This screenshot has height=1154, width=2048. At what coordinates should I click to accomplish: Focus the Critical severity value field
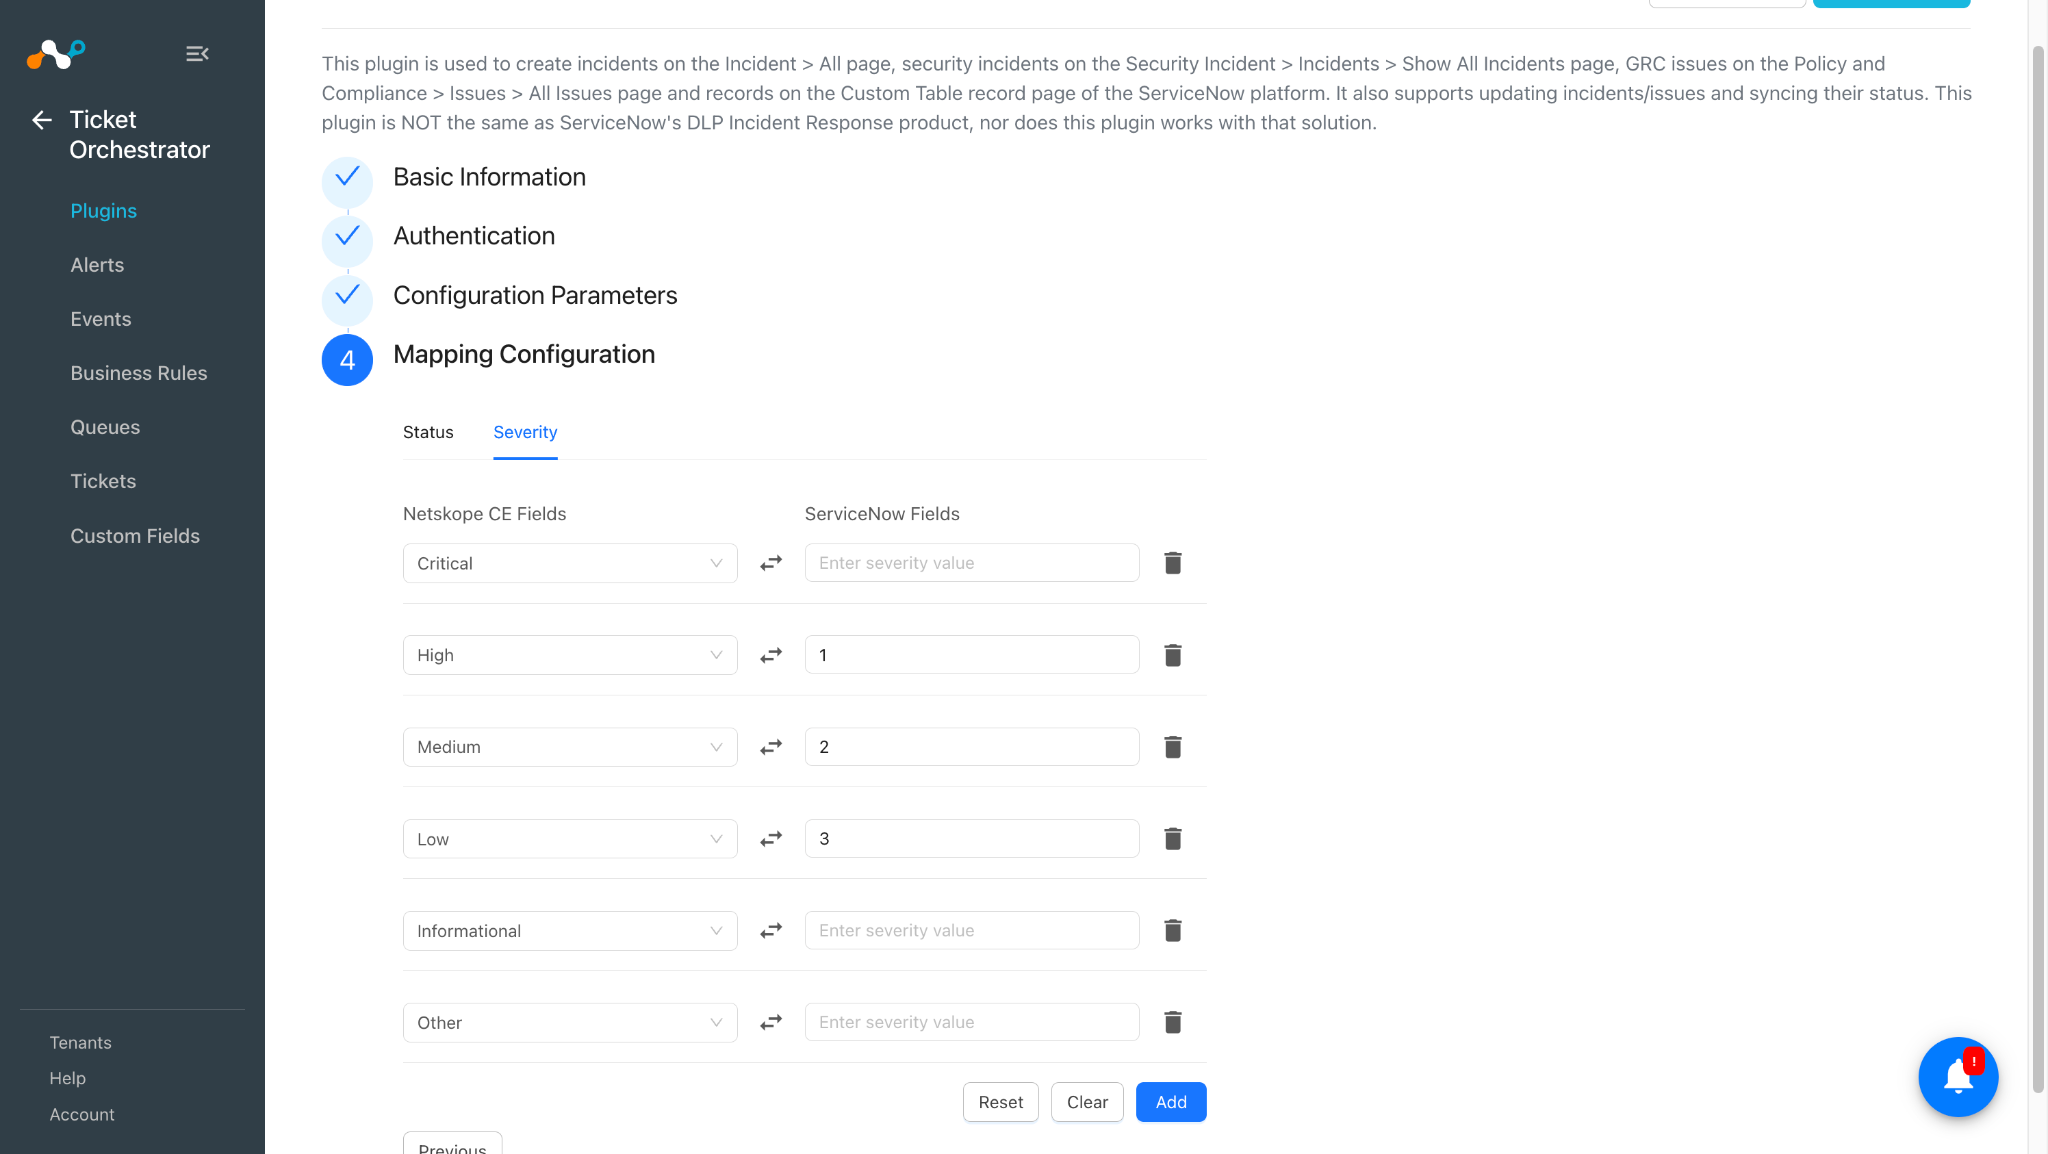pos(972,563)
